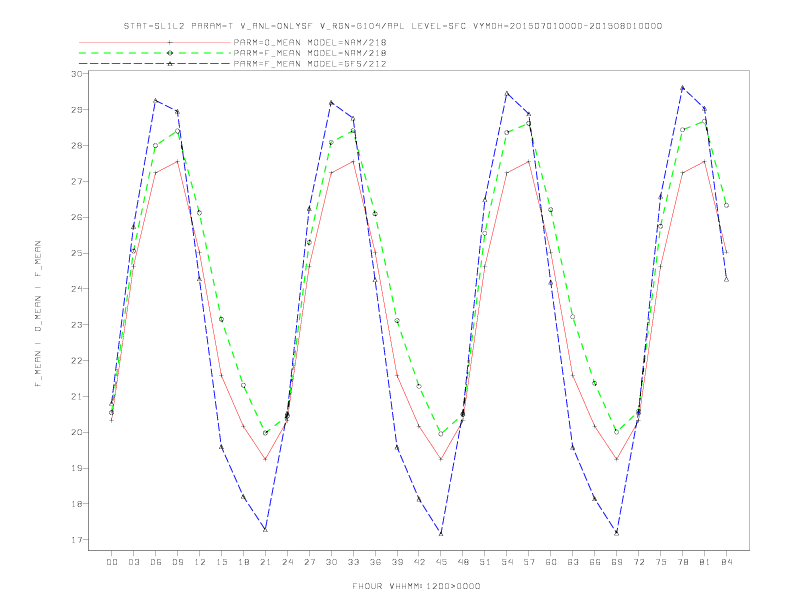
Task: Click x-axis tick label 51
Action: coord(485,562)
